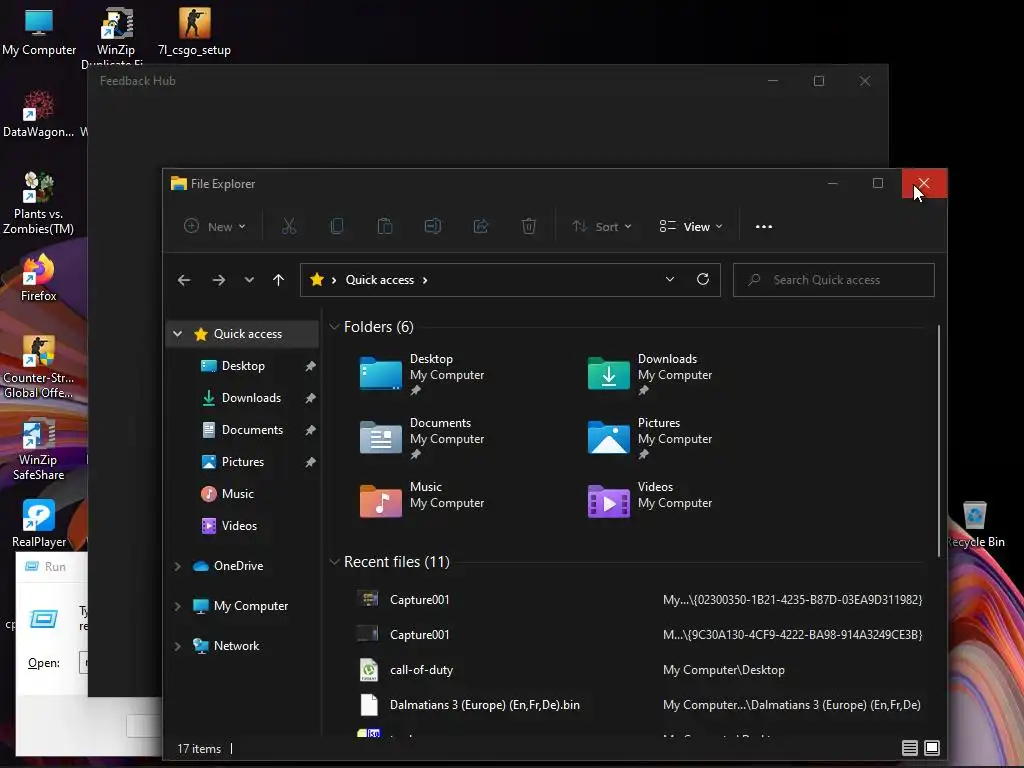
Task: Select the RealPlayer desktop icon
Action: 39,523
